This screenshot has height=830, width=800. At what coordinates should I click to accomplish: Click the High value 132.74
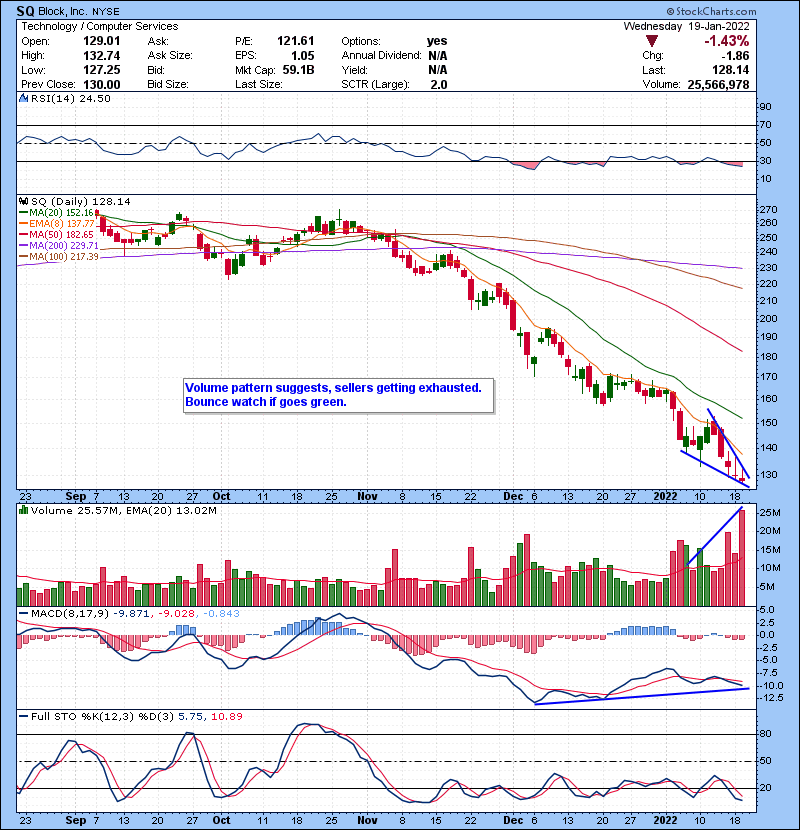(102, 56)
